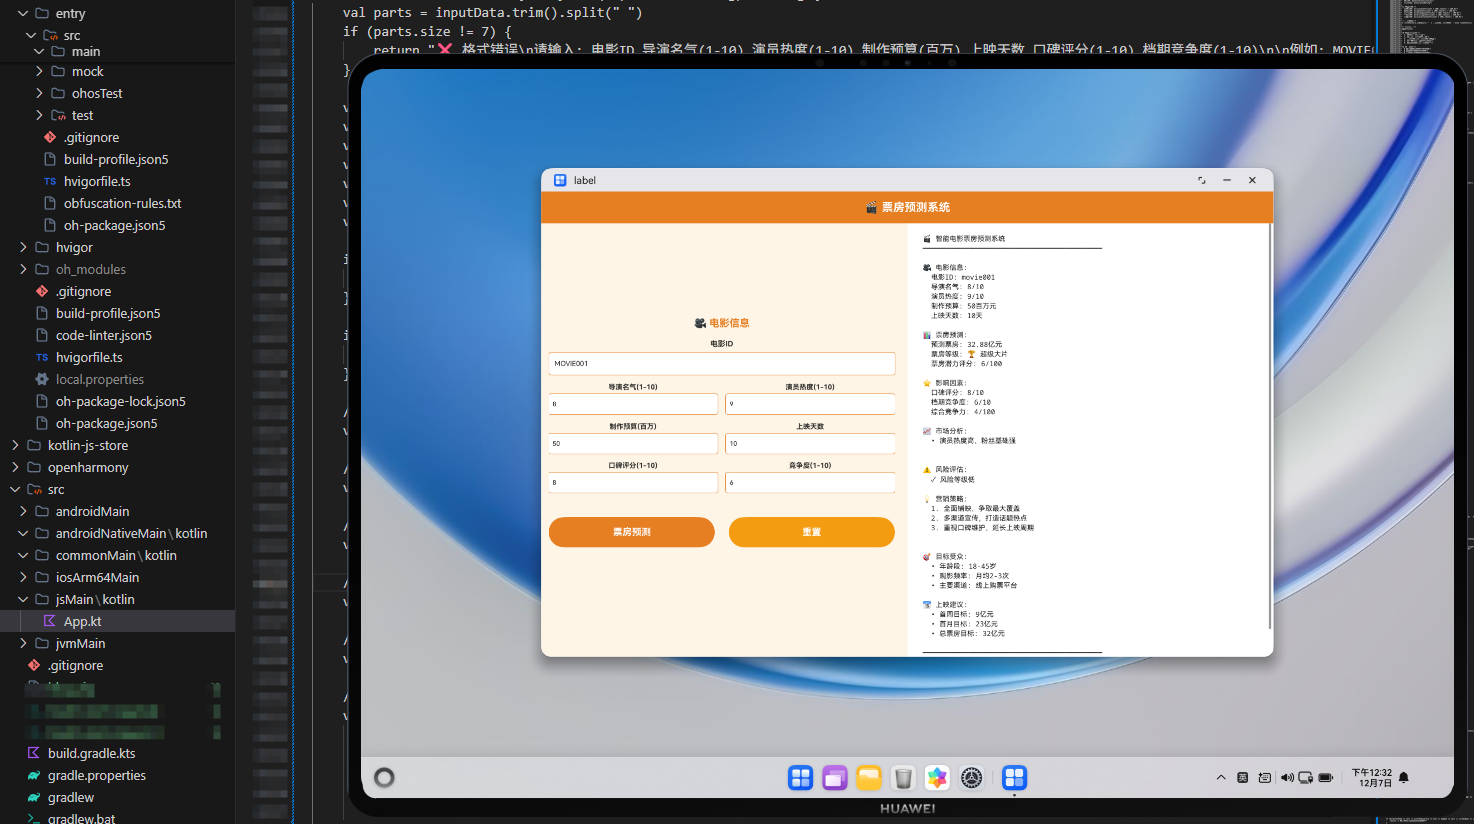1474x824 pixels.
Task: Expand the system tray hidden icons arrow
Action: click(1221, 777)
